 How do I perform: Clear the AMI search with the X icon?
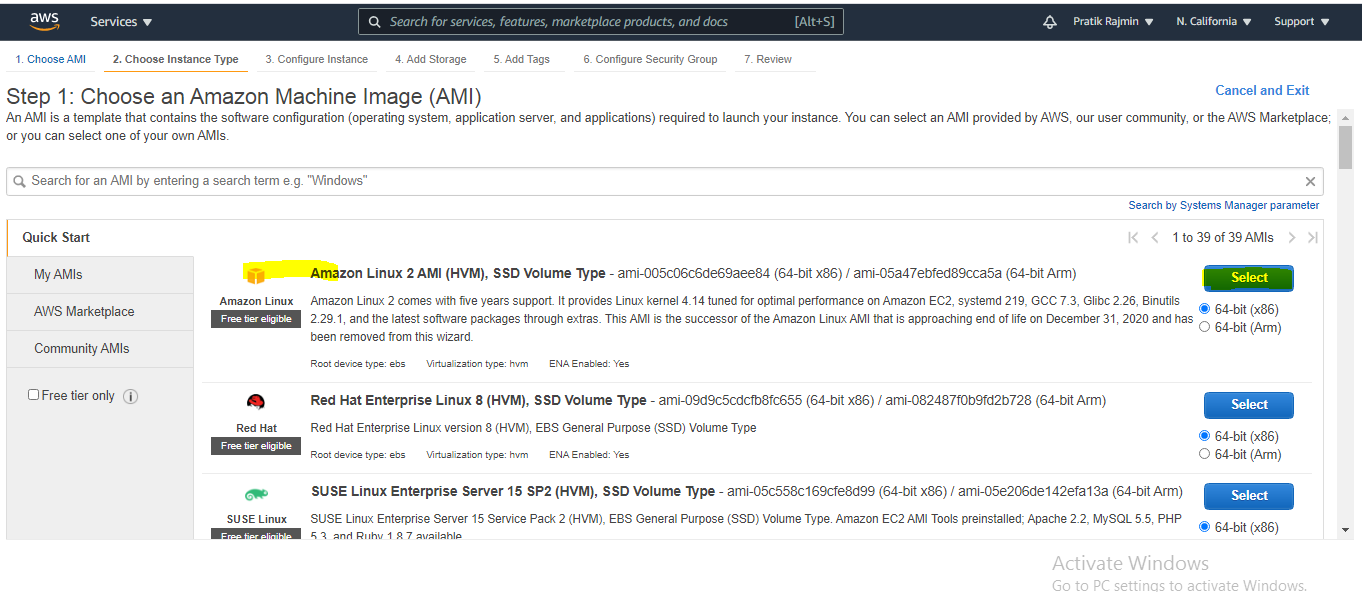tap(1310, 182)
